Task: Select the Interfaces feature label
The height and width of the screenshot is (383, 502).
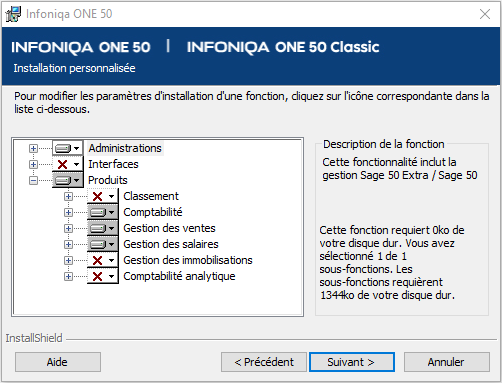Action: (x=113, y=164)
